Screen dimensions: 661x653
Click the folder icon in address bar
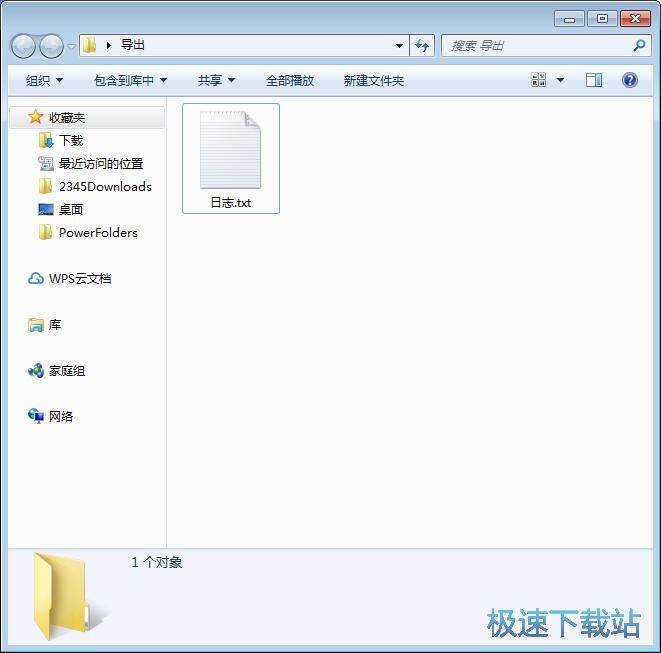89,45
